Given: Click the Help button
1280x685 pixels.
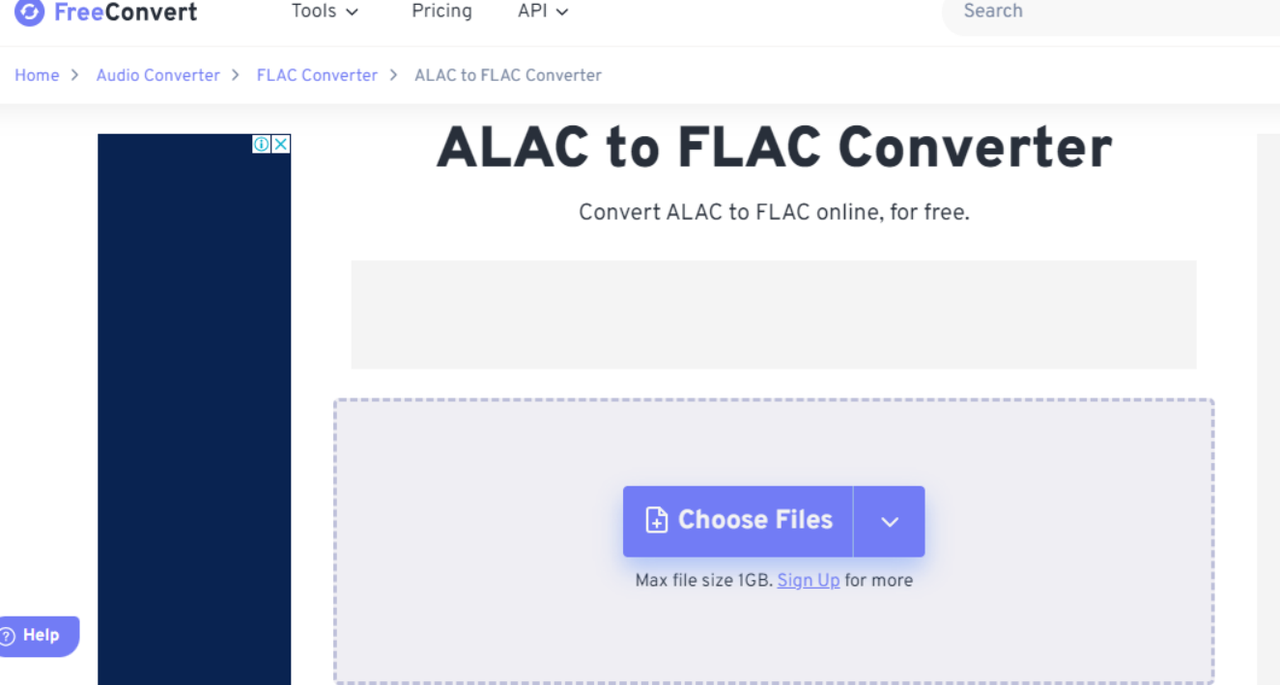Looking at the screenshot, I should click(38, 635).
